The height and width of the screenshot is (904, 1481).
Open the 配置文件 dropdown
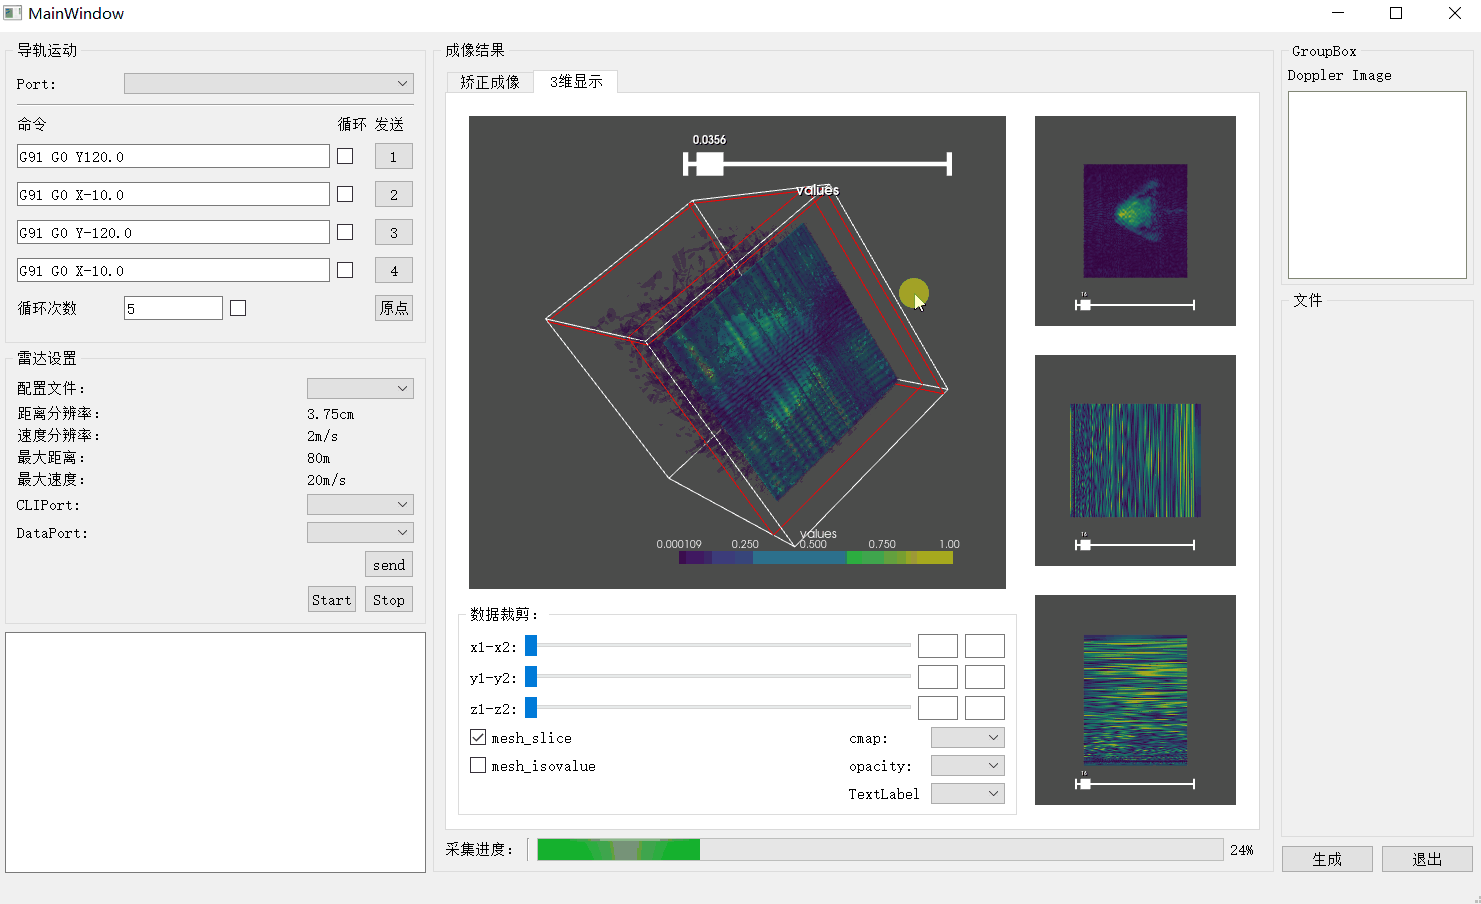coord(360,388)
